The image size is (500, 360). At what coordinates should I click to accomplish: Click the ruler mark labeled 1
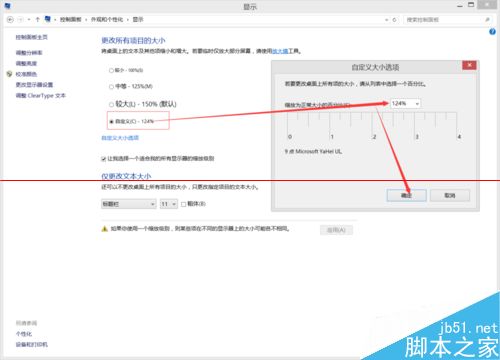point(332,137)
